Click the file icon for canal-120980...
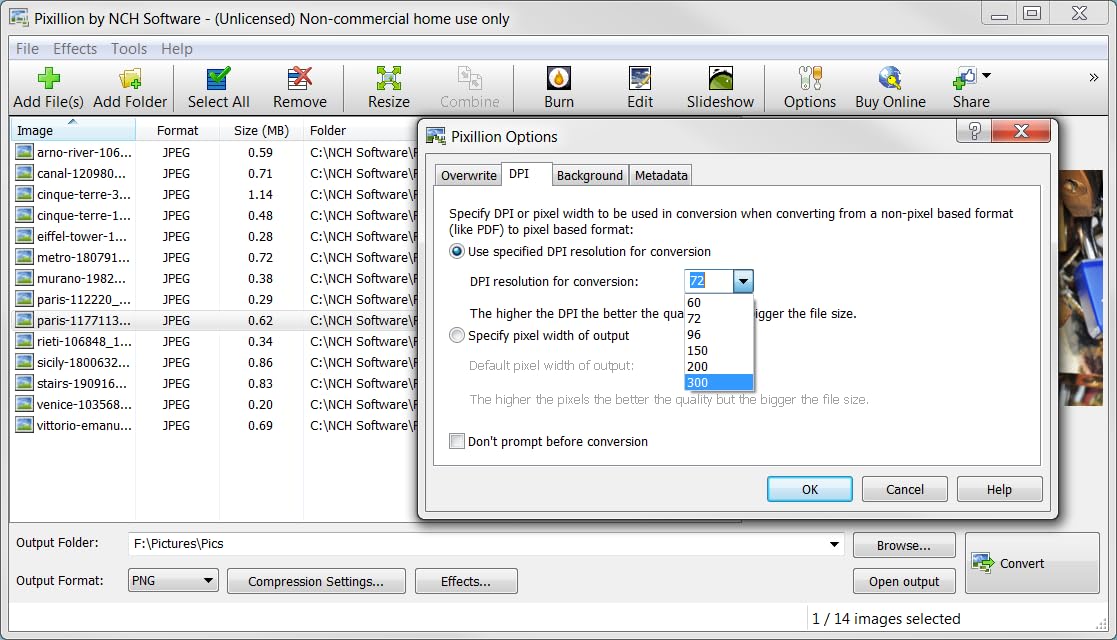Screen dimensions: 1117x640 tap(24, 173)
